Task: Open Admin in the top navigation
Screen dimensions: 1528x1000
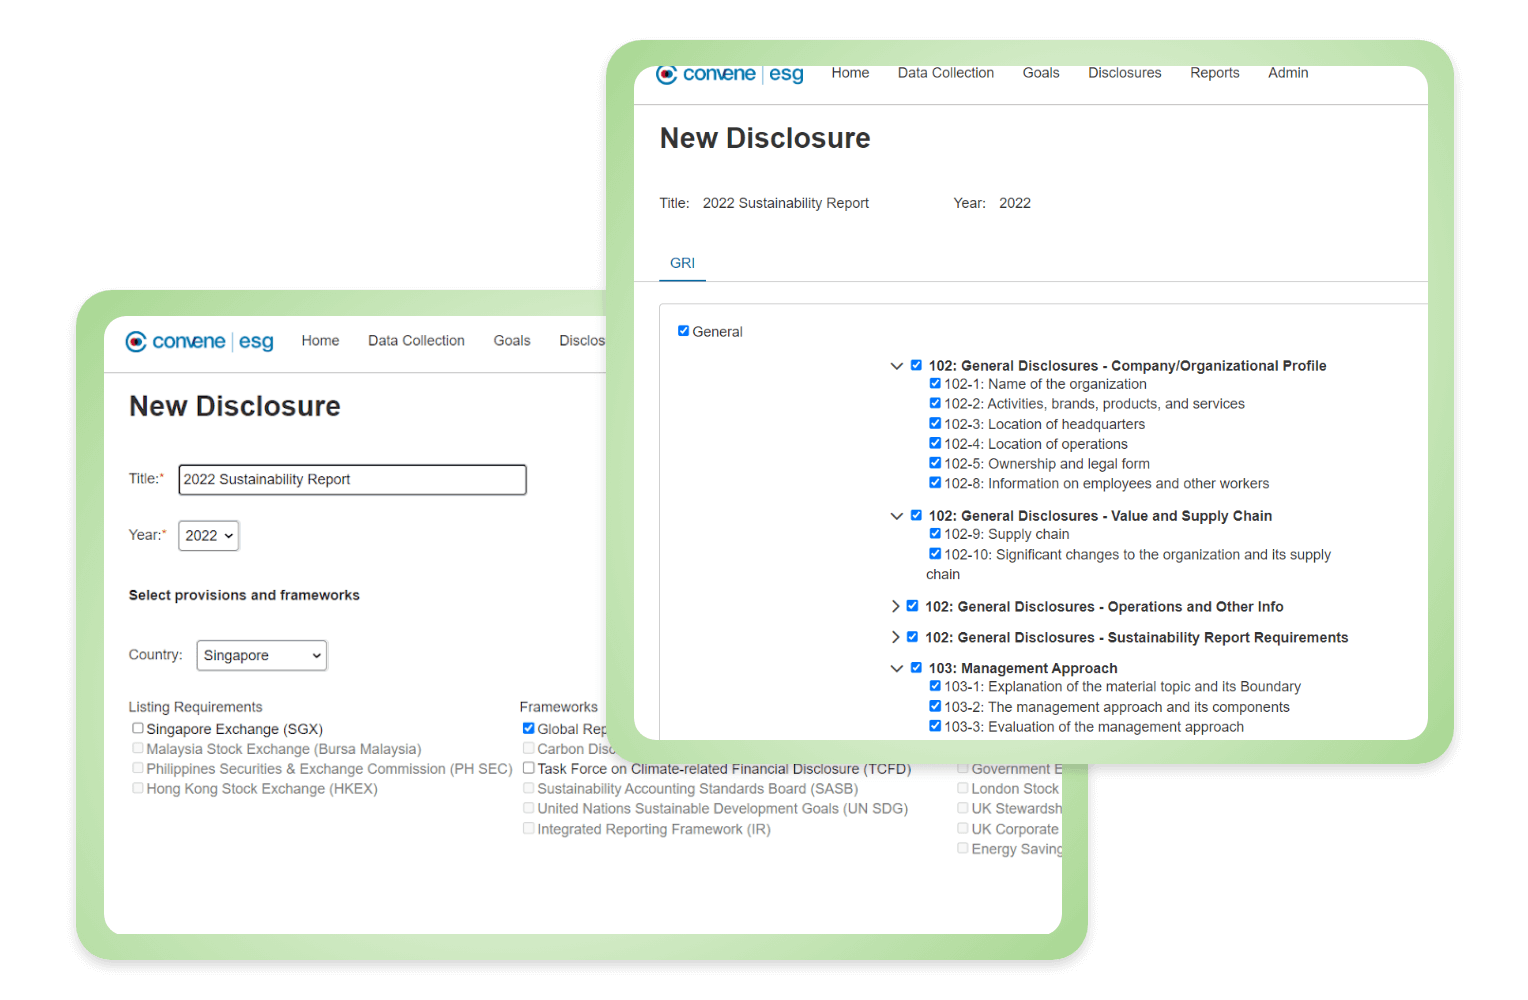Action: (1287, 73)
